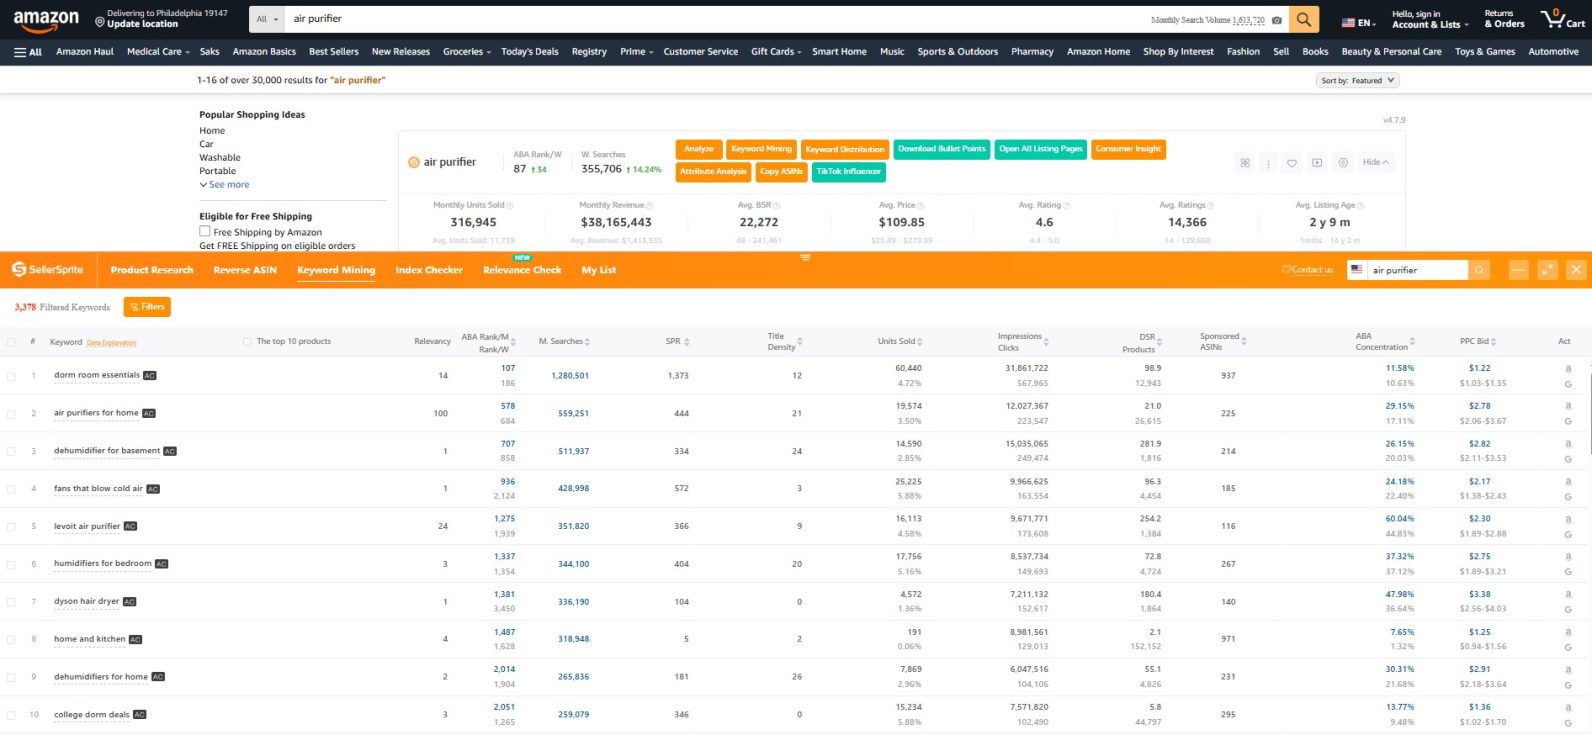Image resolution: width=1592 pixels, height=735 pixels.
Task: Open the SellerSprite settings gear icon
Action: (1343, 162)
